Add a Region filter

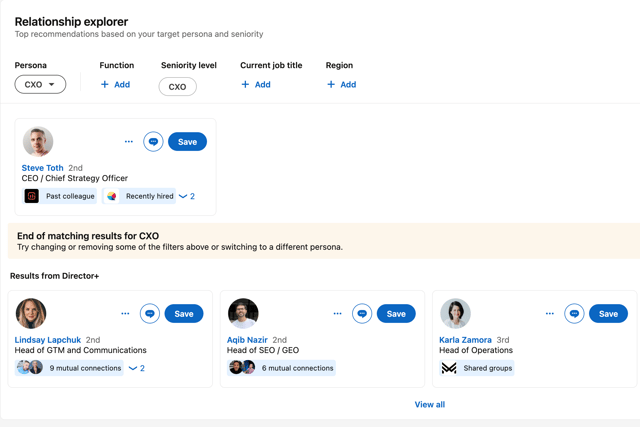point(342,85)
